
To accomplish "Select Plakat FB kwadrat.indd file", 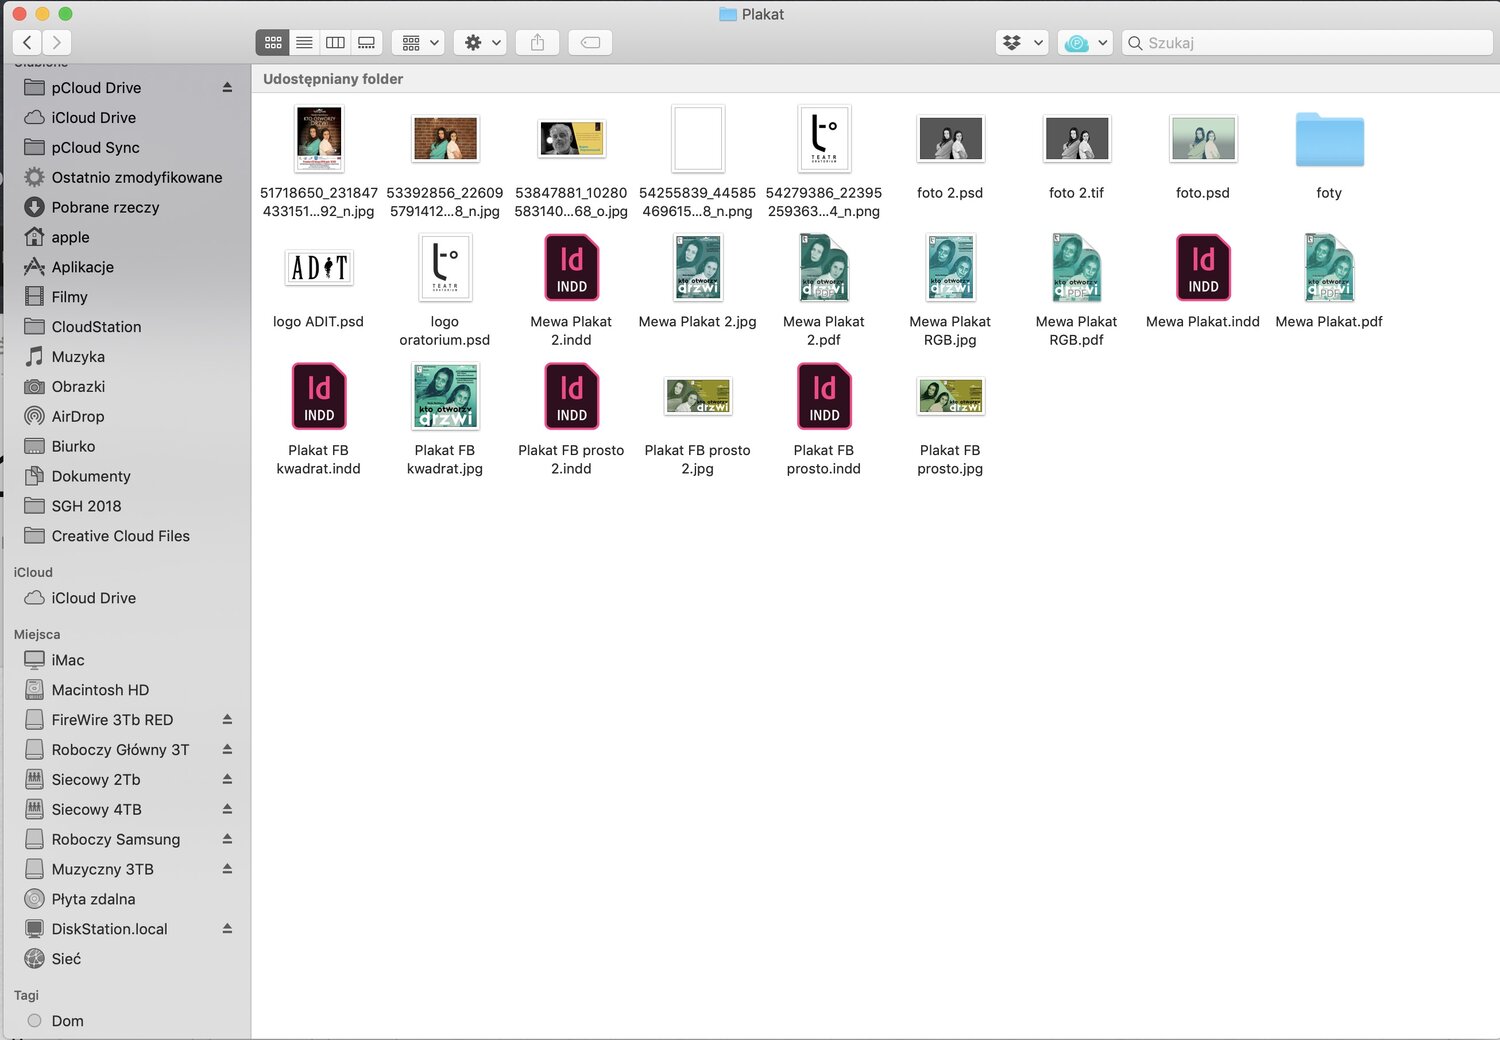I will [x=318, y=397].
